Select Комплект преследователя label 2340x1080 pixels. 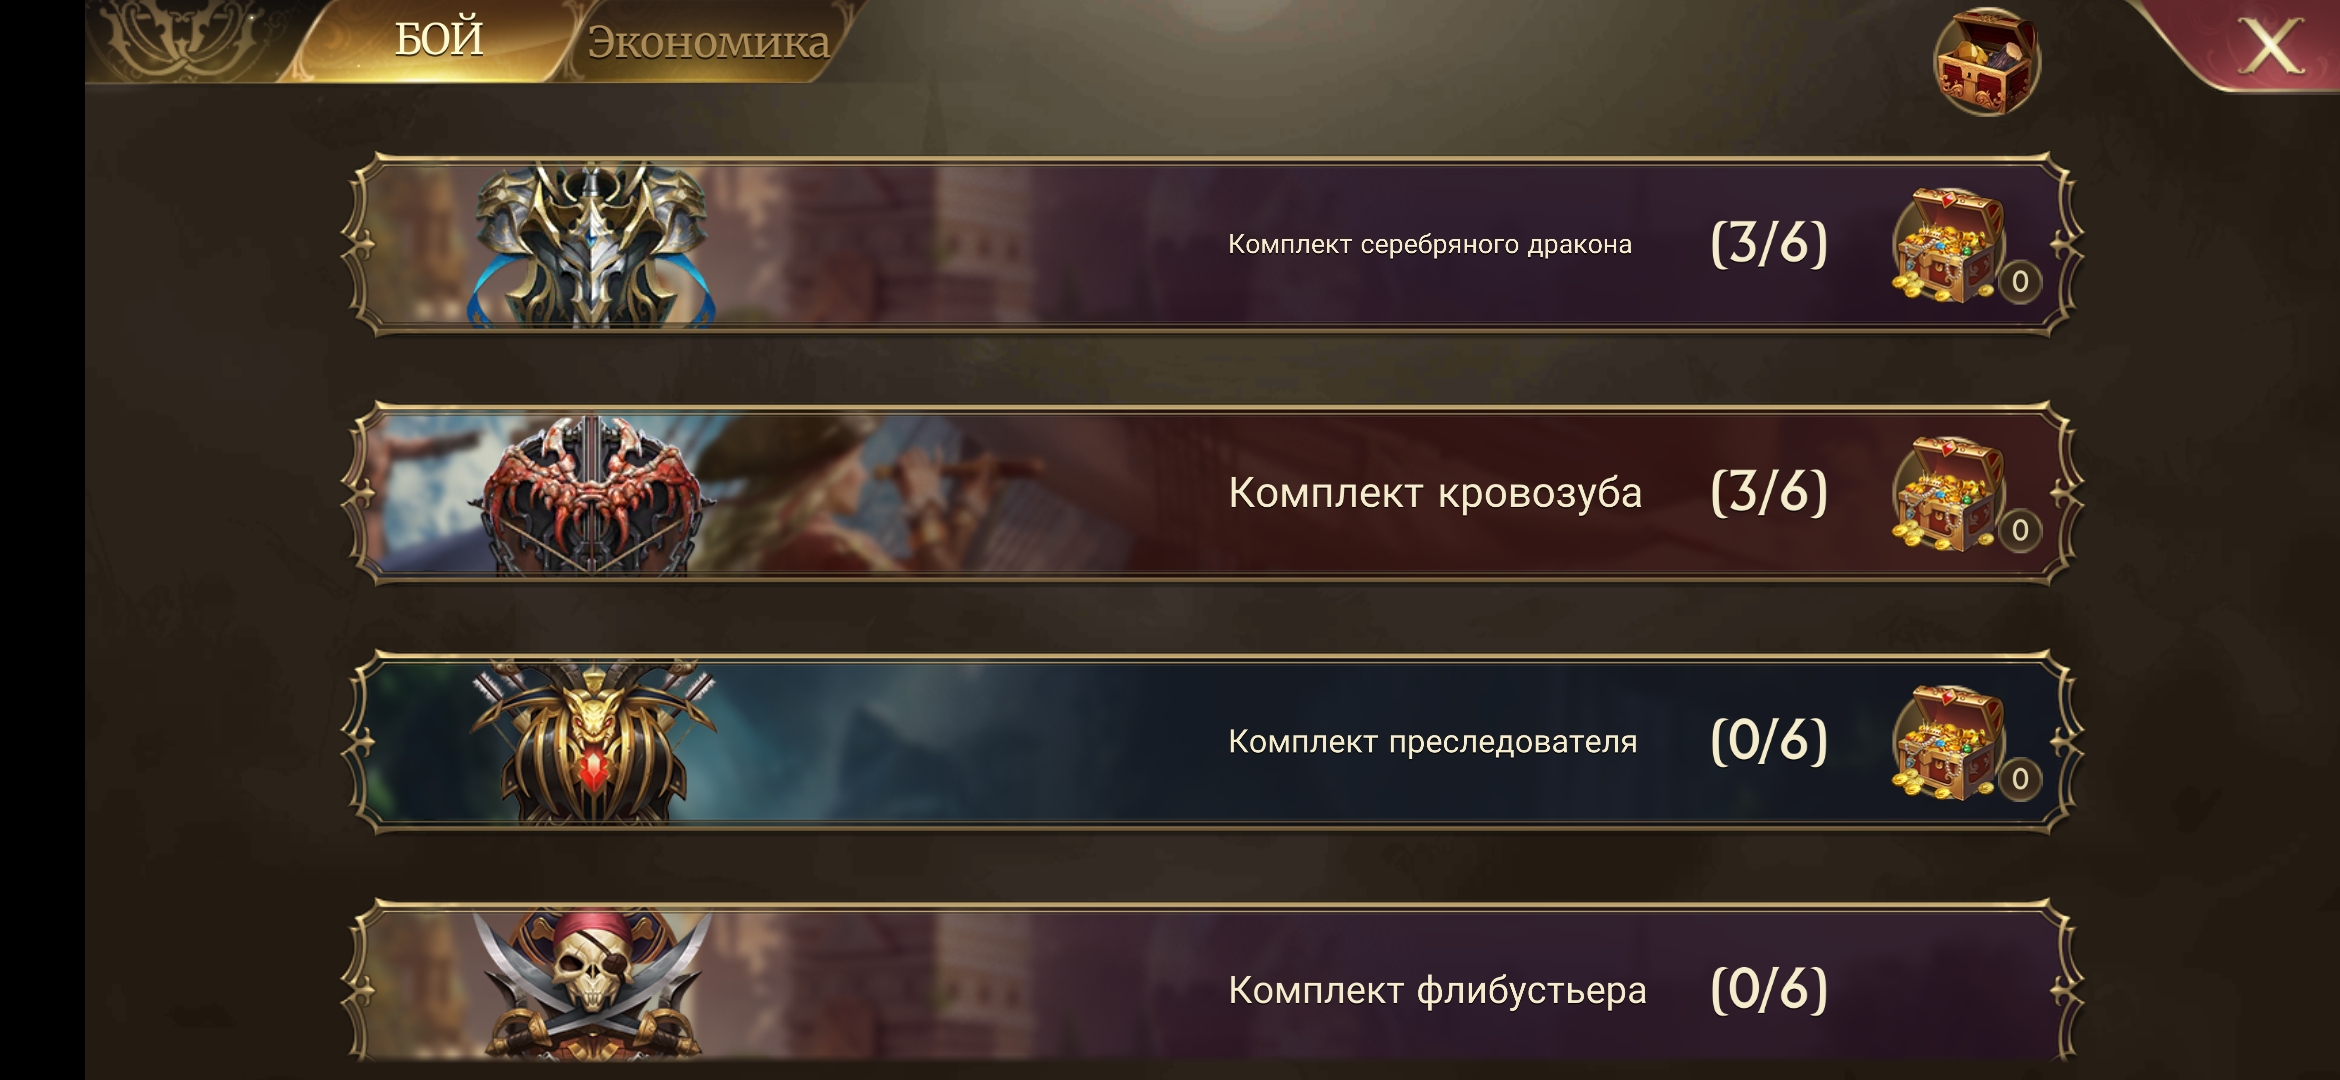click(1433, 742)
